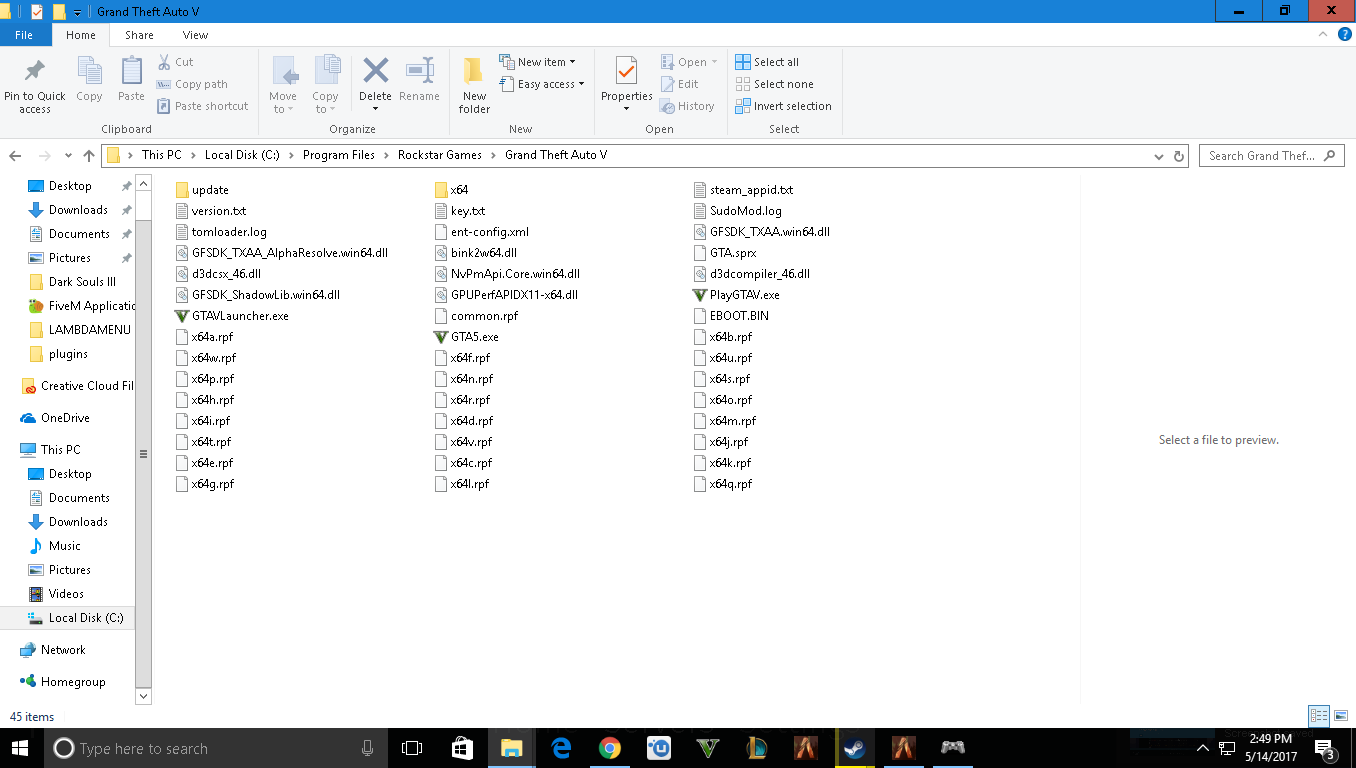Image resolution: width=1356 pixels, height=768 pixels.
Task: Open Chrome from the taskbar
Action: 609,748
